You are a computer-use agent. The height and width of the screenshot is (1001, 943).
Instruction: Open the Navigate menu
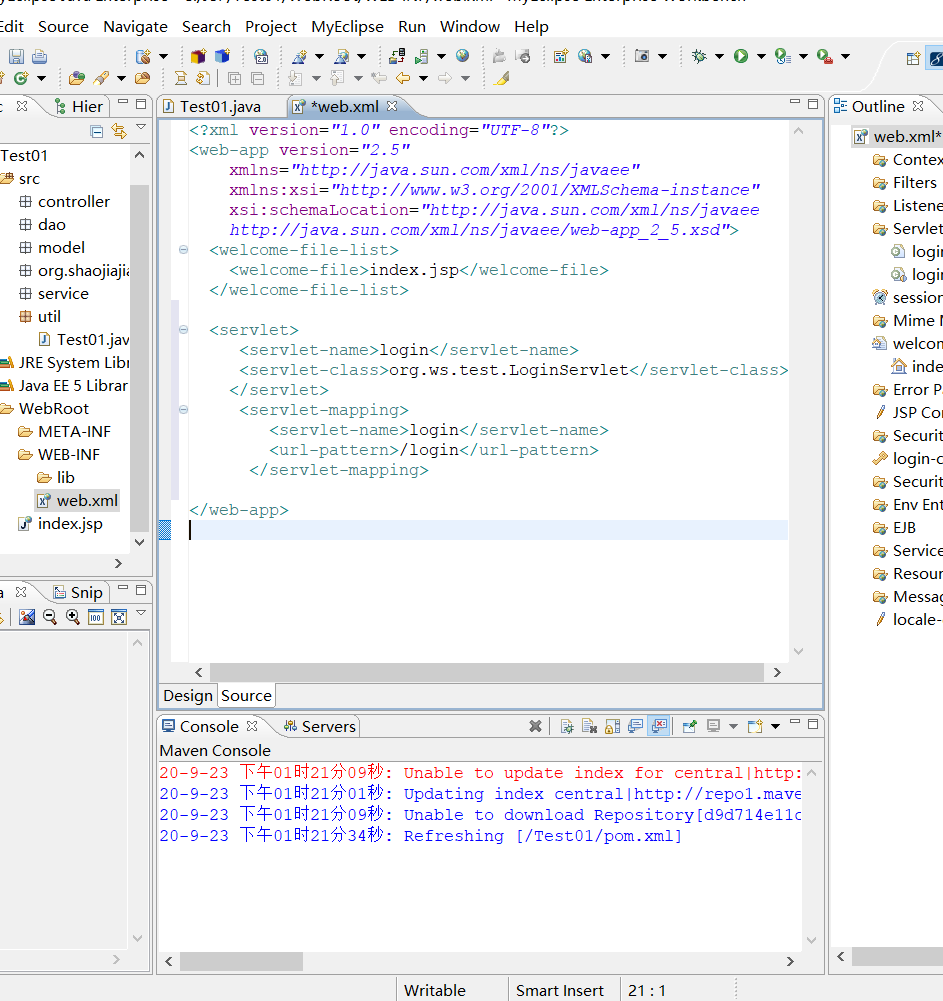[135, 27]
